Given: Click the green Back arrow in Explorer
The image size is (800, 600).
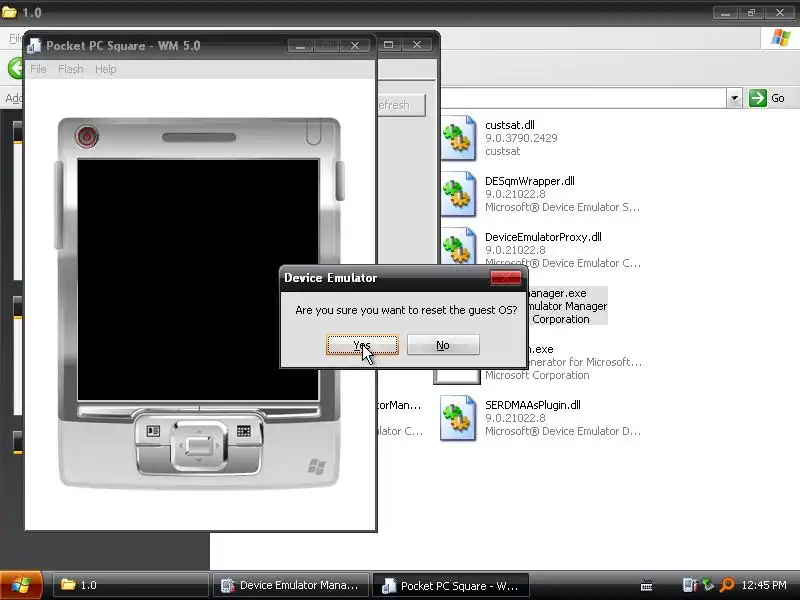Looking at the screenshot, I should coord(15,68).
